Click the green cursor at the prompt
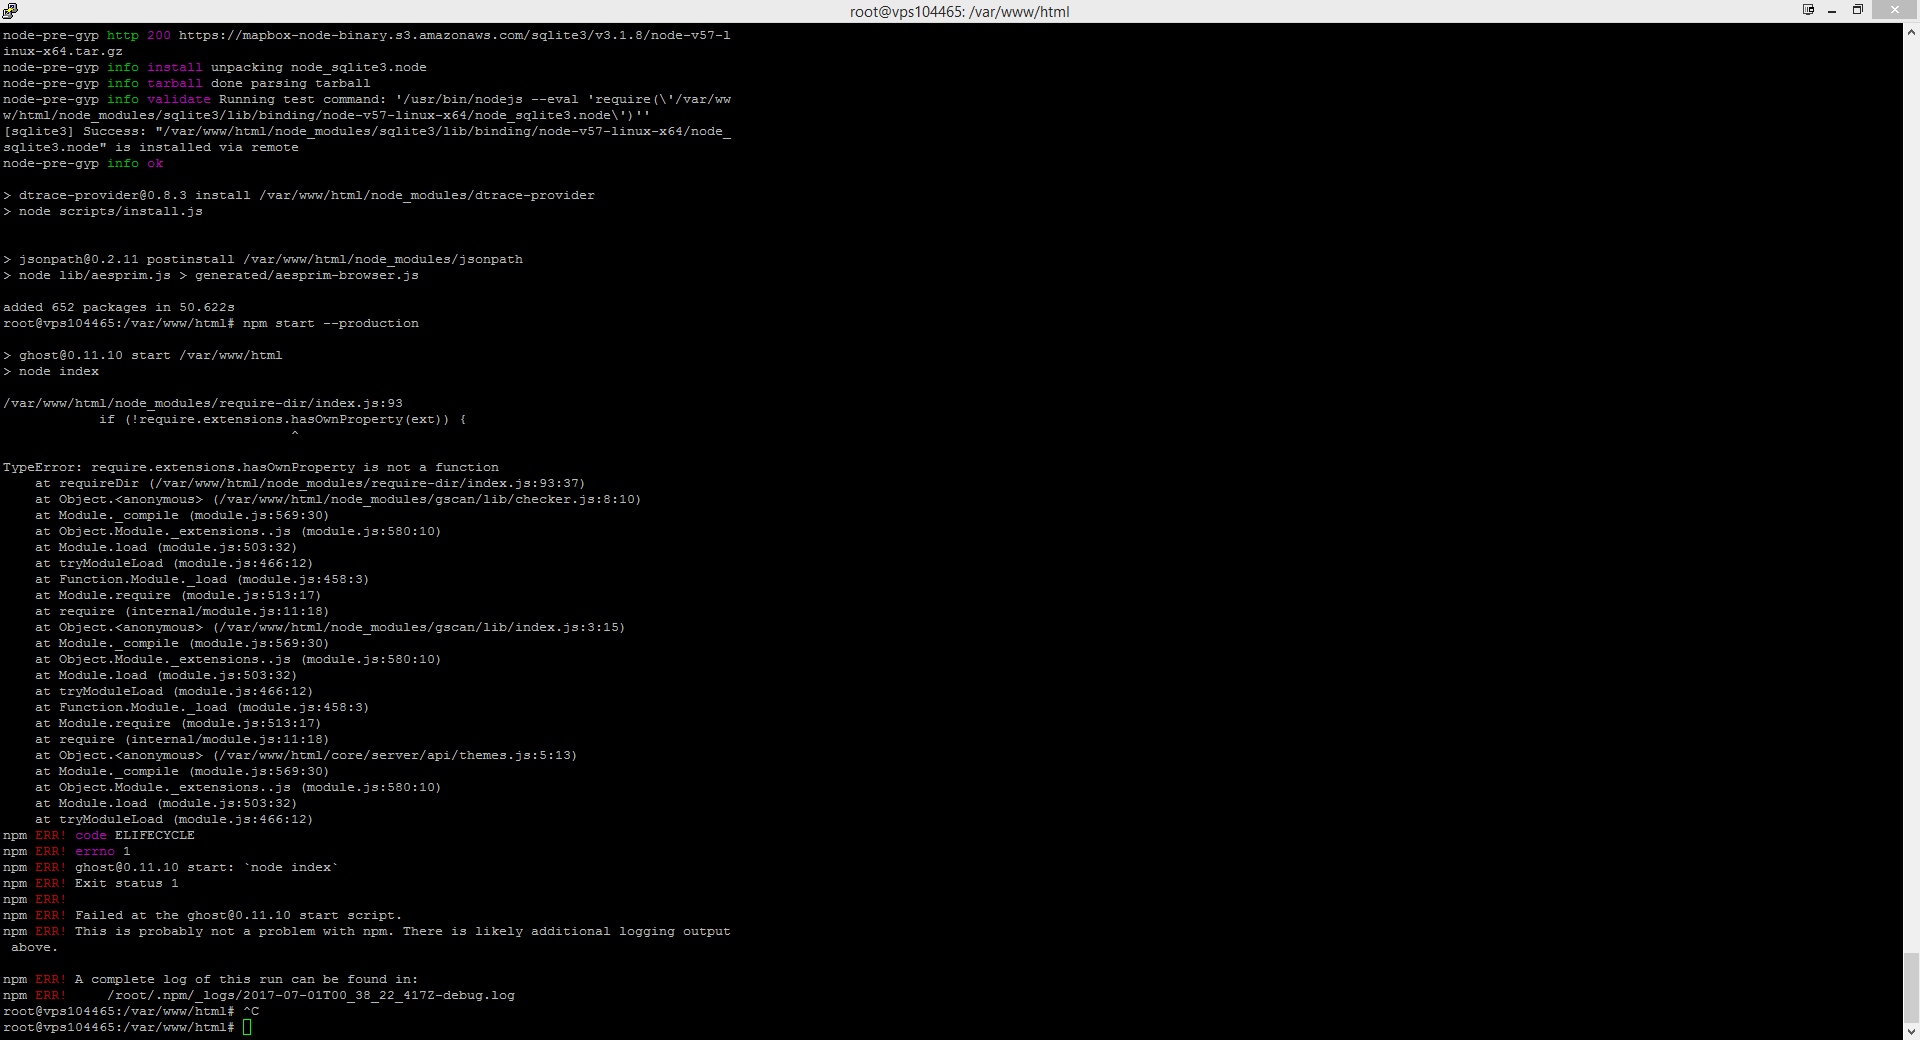The width and height of the screenshot is (1920, 1040). [x=247, y=1027]
